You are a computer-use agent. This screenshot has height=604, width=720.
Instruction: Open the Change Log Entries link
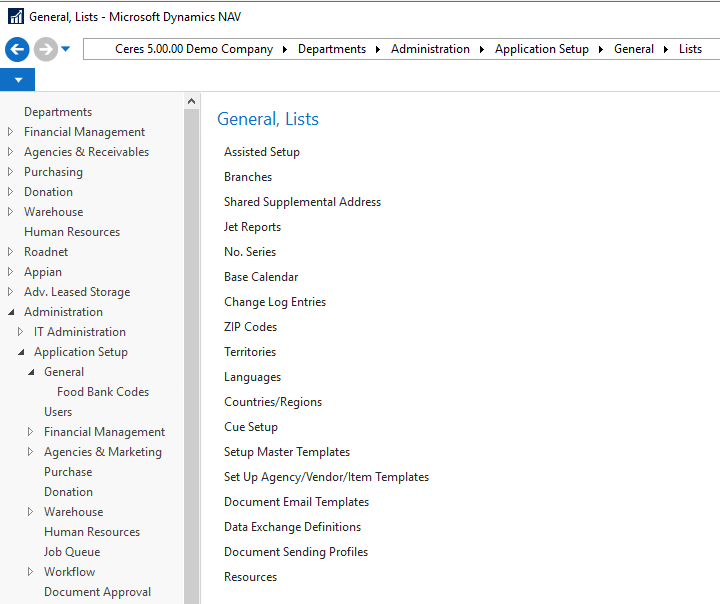[x=275, y=302]
